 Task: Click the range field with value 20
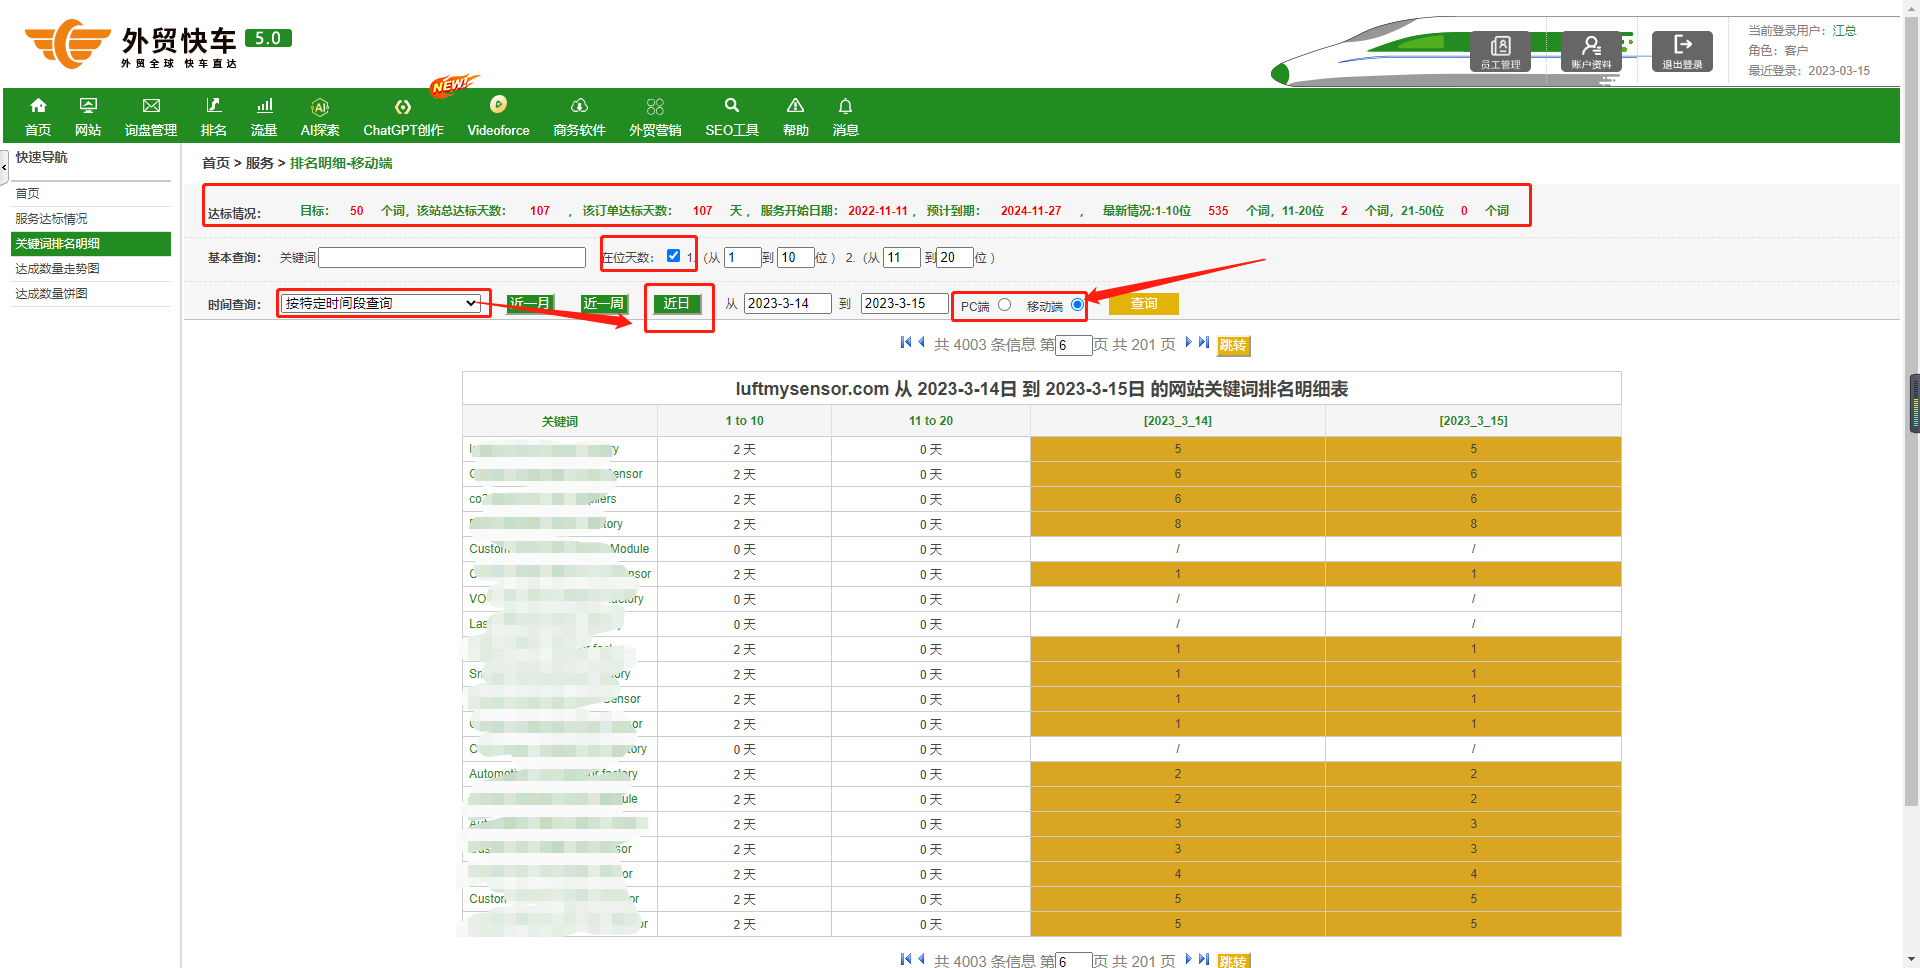[x=955, y=257]
